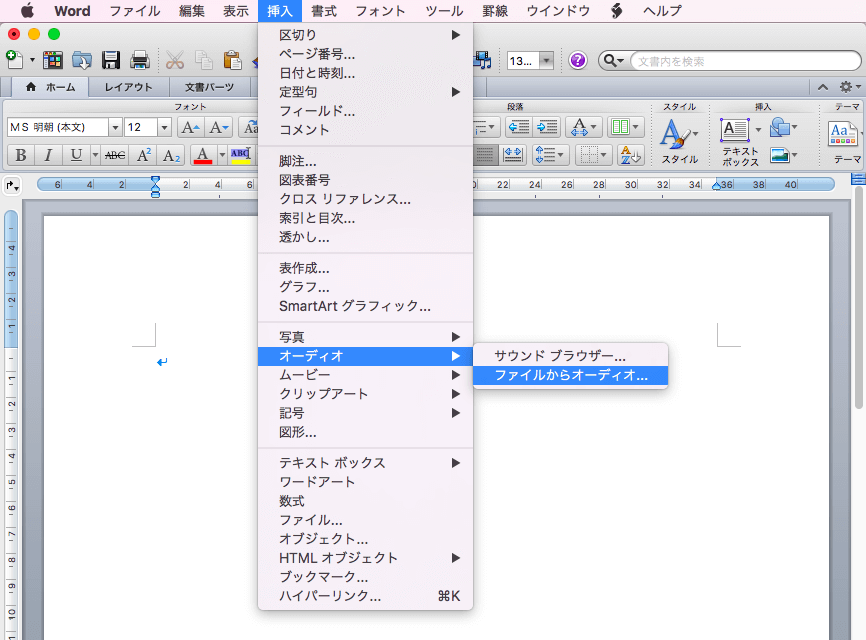Choose ハイパーリンク... from the insert menu
866x640 pixels.
[x=365, y=596]
